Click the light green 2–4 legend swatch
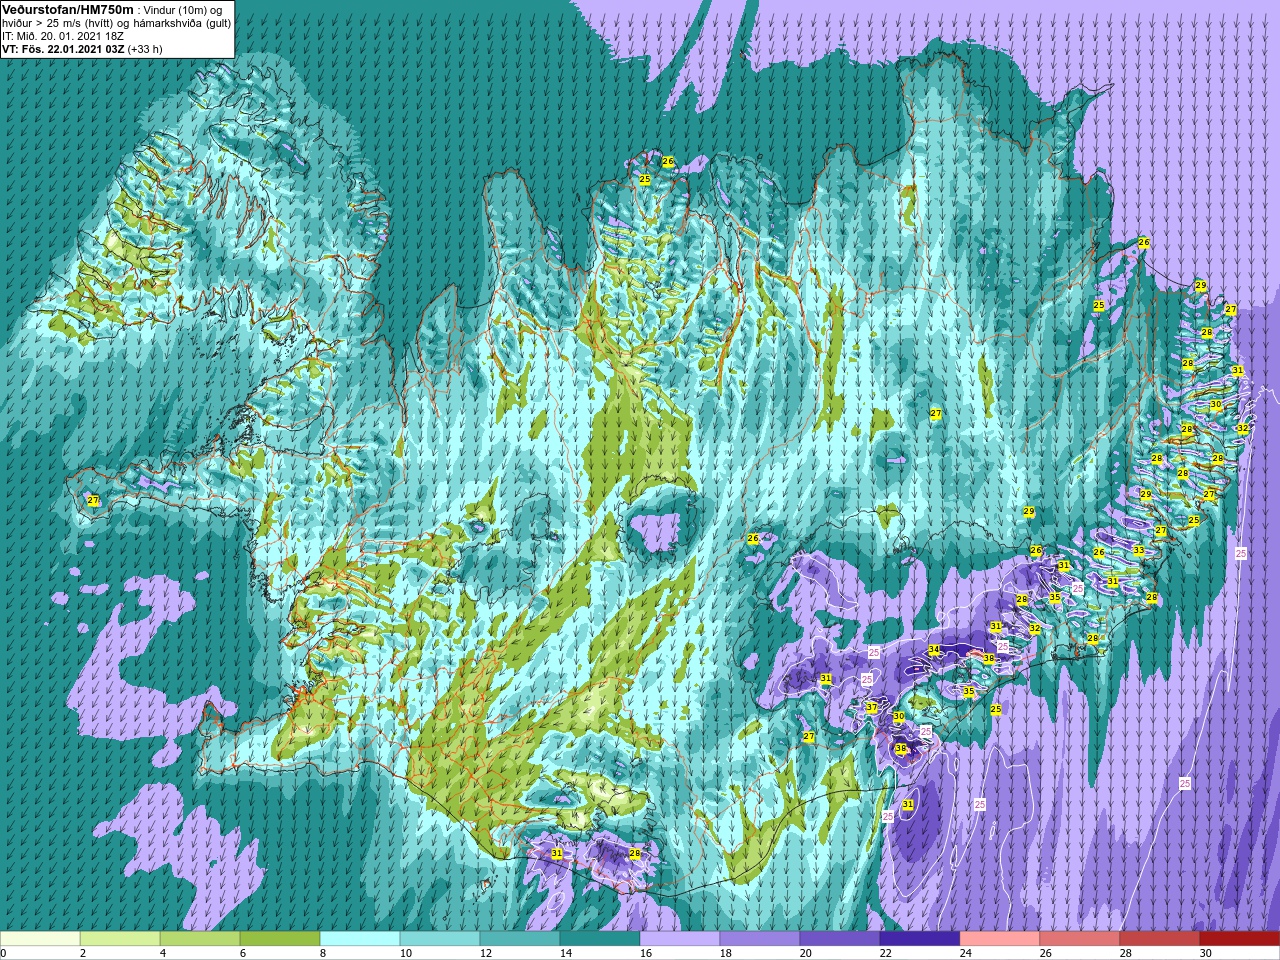This screenshot has height=960, width=1280. [x=120, y=939]
